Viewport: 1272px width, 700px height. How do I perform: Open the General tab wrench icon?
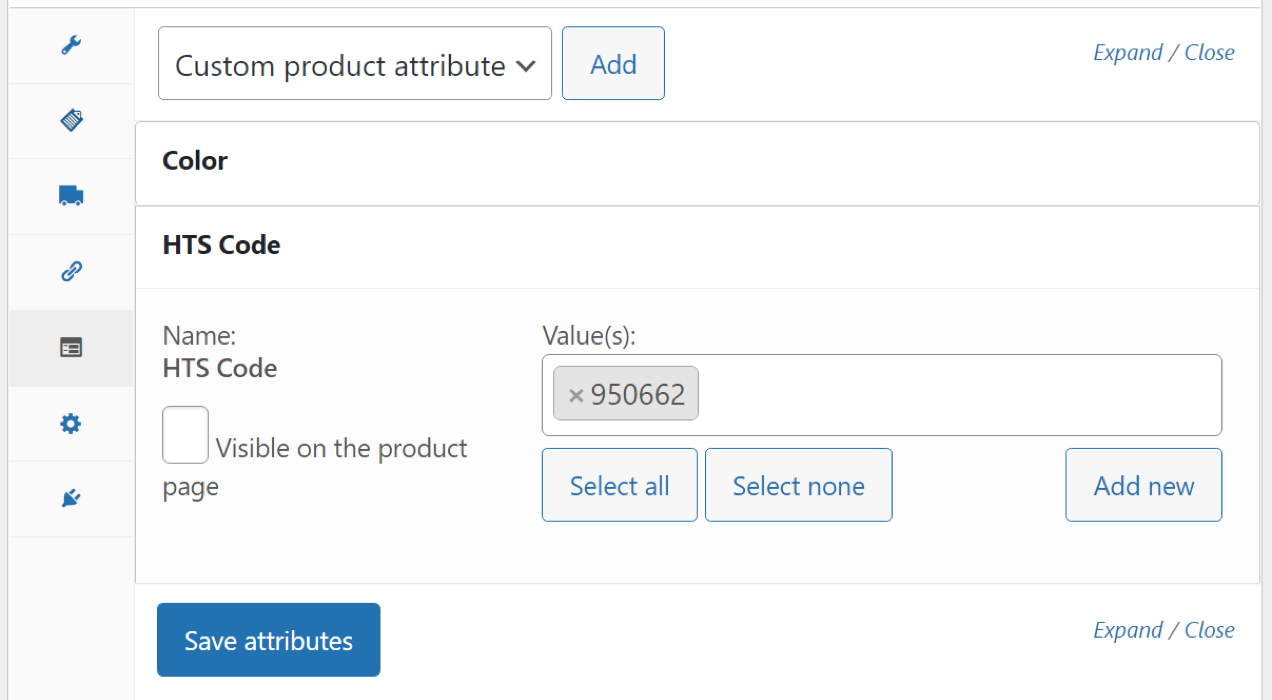(71, 45)
